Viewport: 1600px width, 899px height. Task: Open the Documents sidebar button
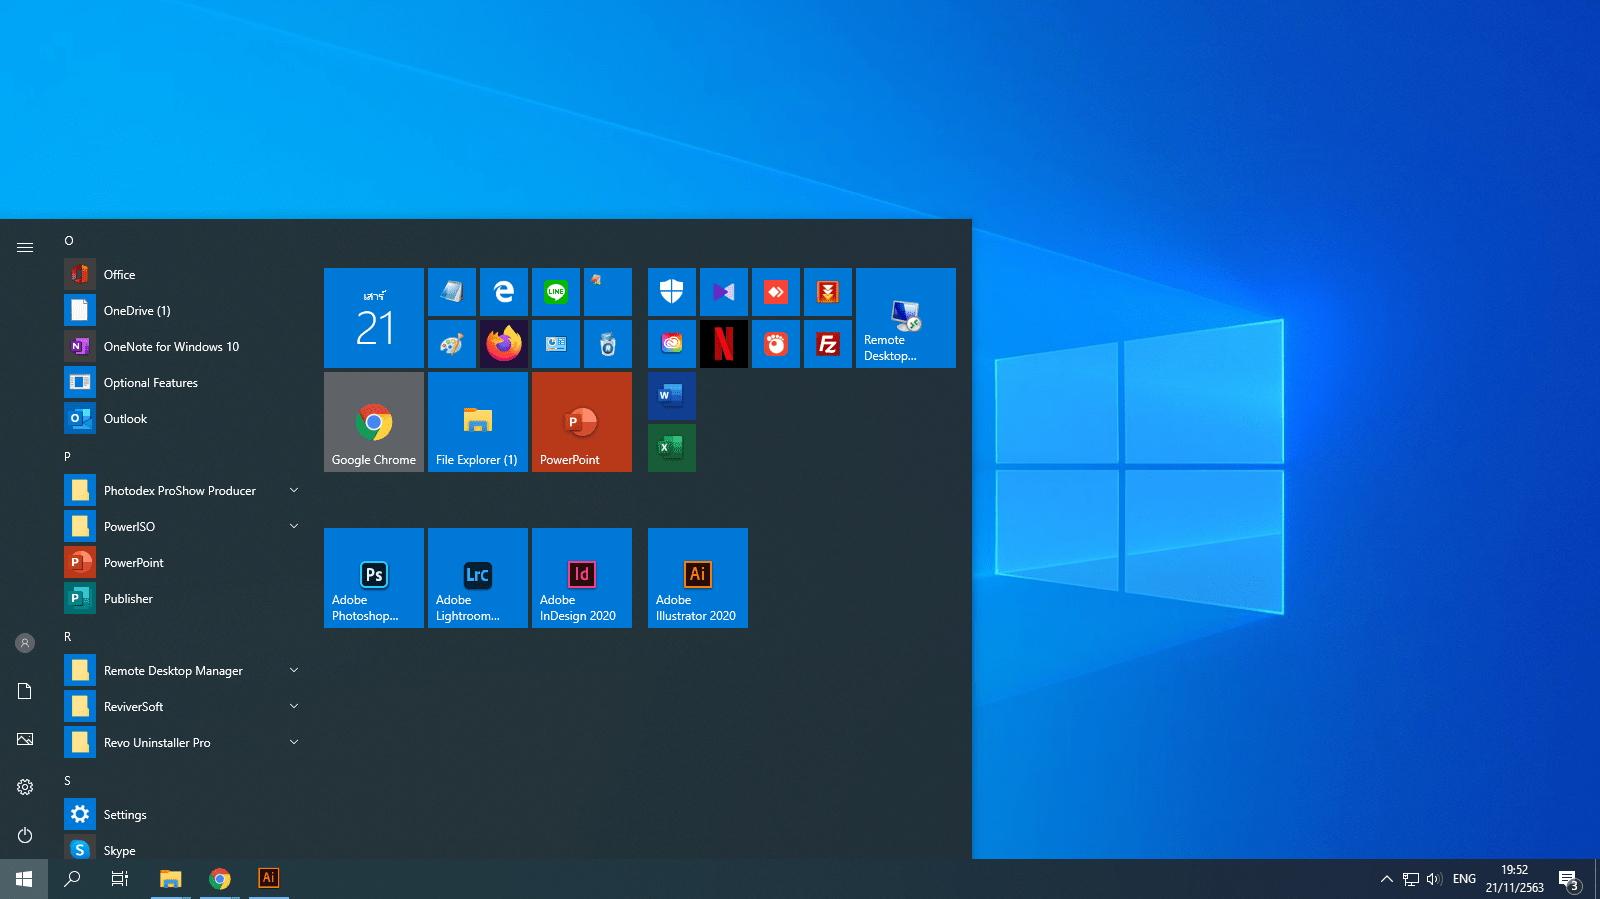[25, 691]
